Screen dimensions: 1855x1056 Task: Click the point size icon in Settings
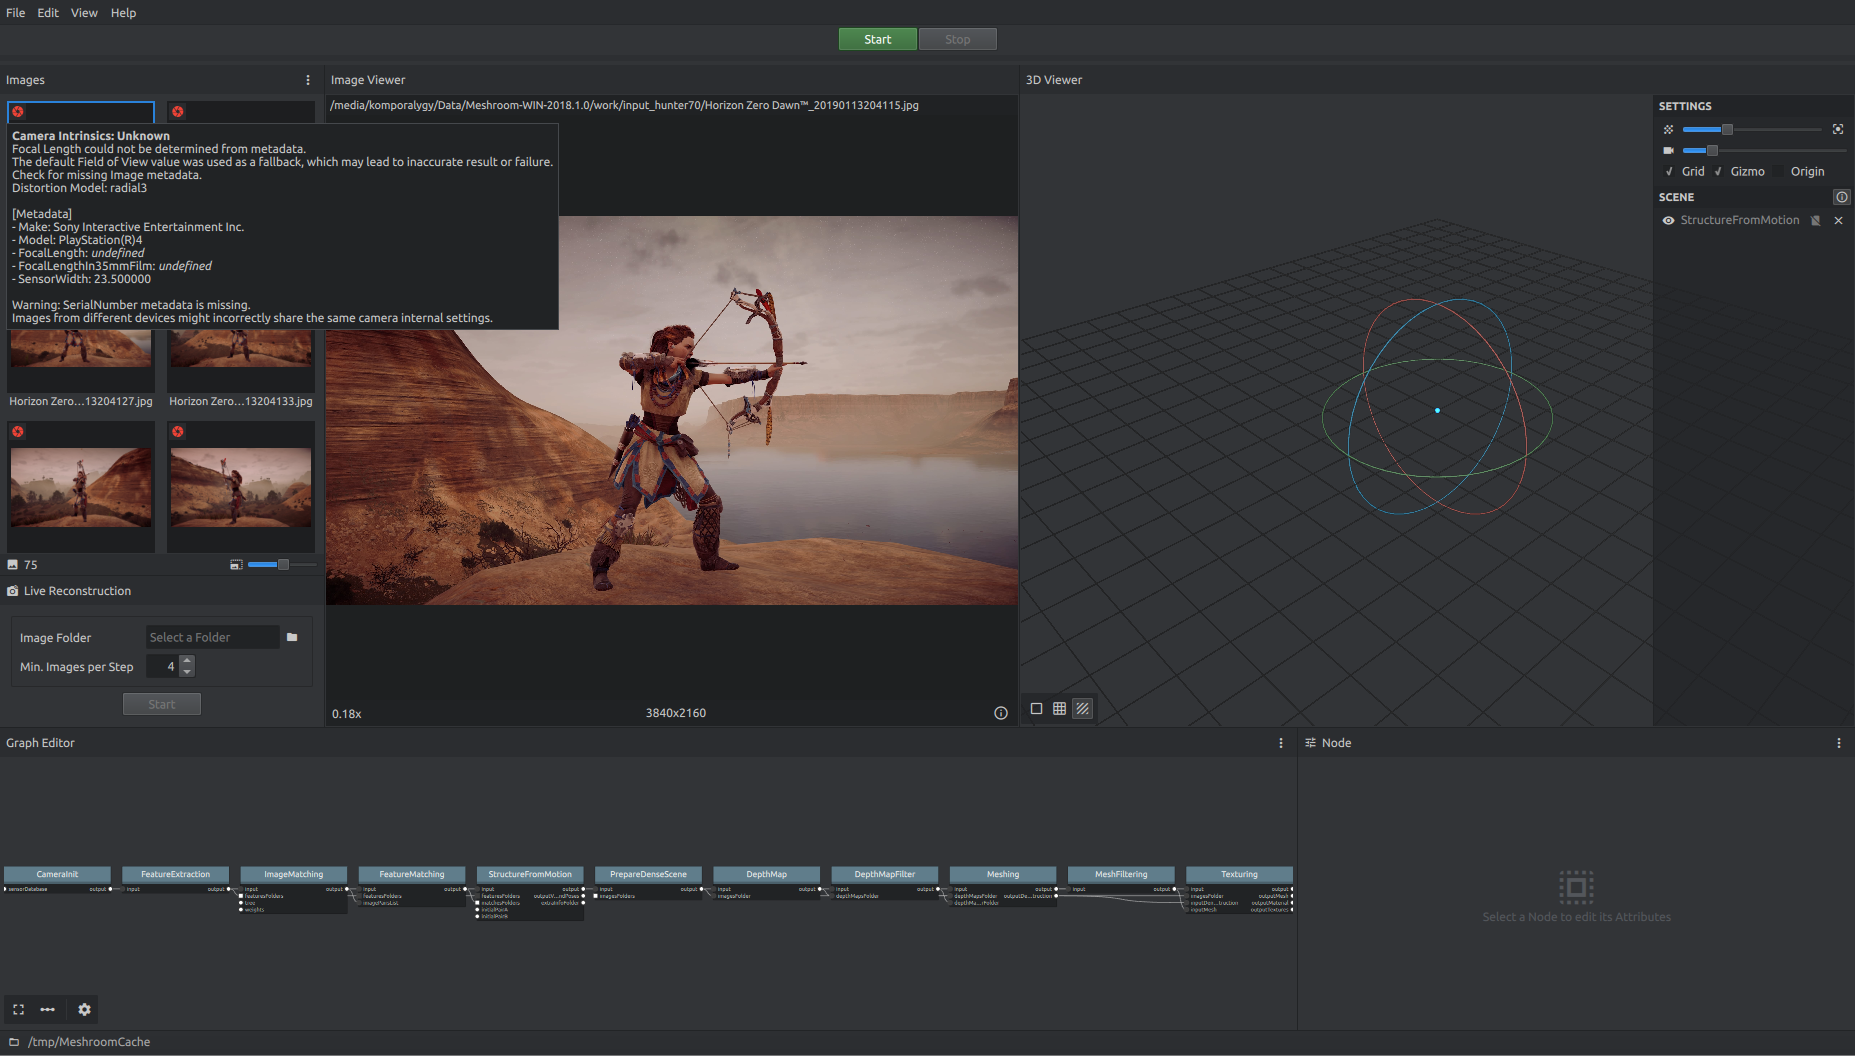click(x=1668, y=130)
